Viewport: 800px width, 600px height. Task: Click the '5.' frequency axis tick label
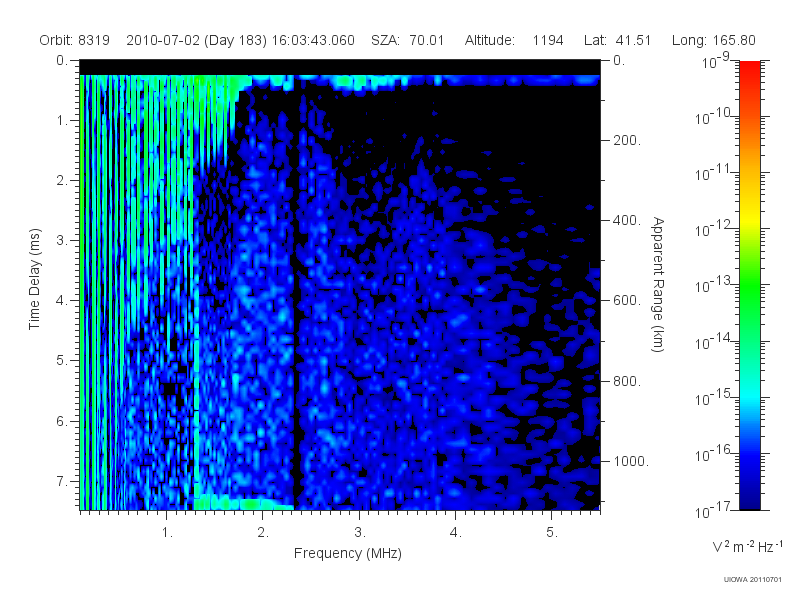pyautogui.click(x=552, y=533)
